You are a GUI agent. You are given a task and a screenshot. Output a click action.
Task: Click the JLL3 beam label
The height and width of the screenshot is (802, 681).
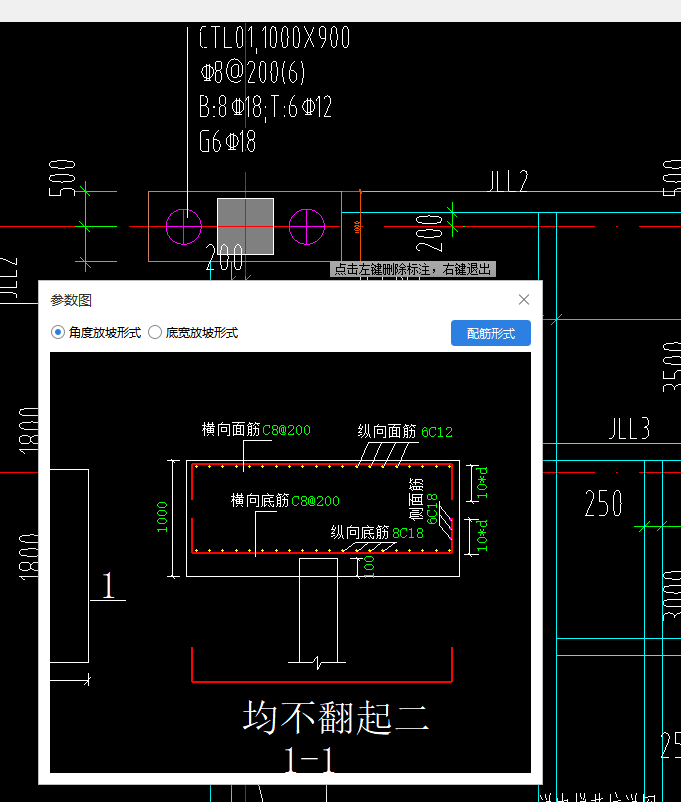tap(629, 429)
